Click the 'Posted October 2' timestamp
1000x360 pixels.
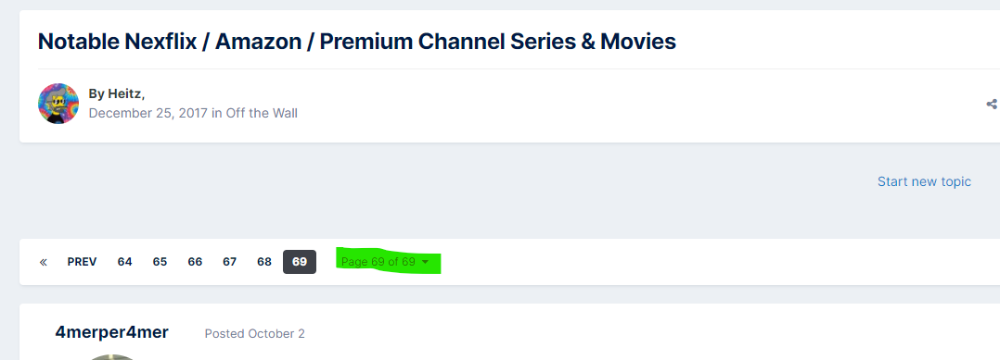pos(254,334)
